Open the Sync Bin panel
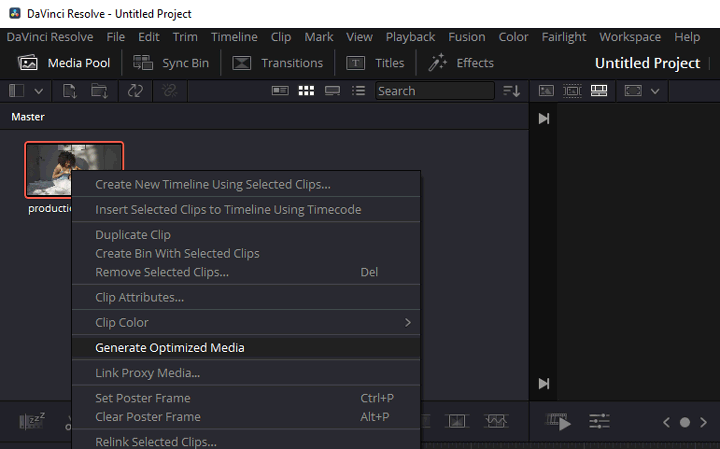The width and height of the screenshot is (720, 449). click(x=170, y=63)
